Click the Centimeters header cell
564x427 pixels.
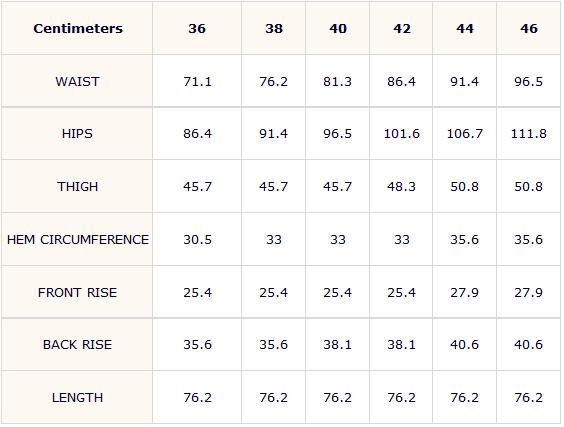78,28
